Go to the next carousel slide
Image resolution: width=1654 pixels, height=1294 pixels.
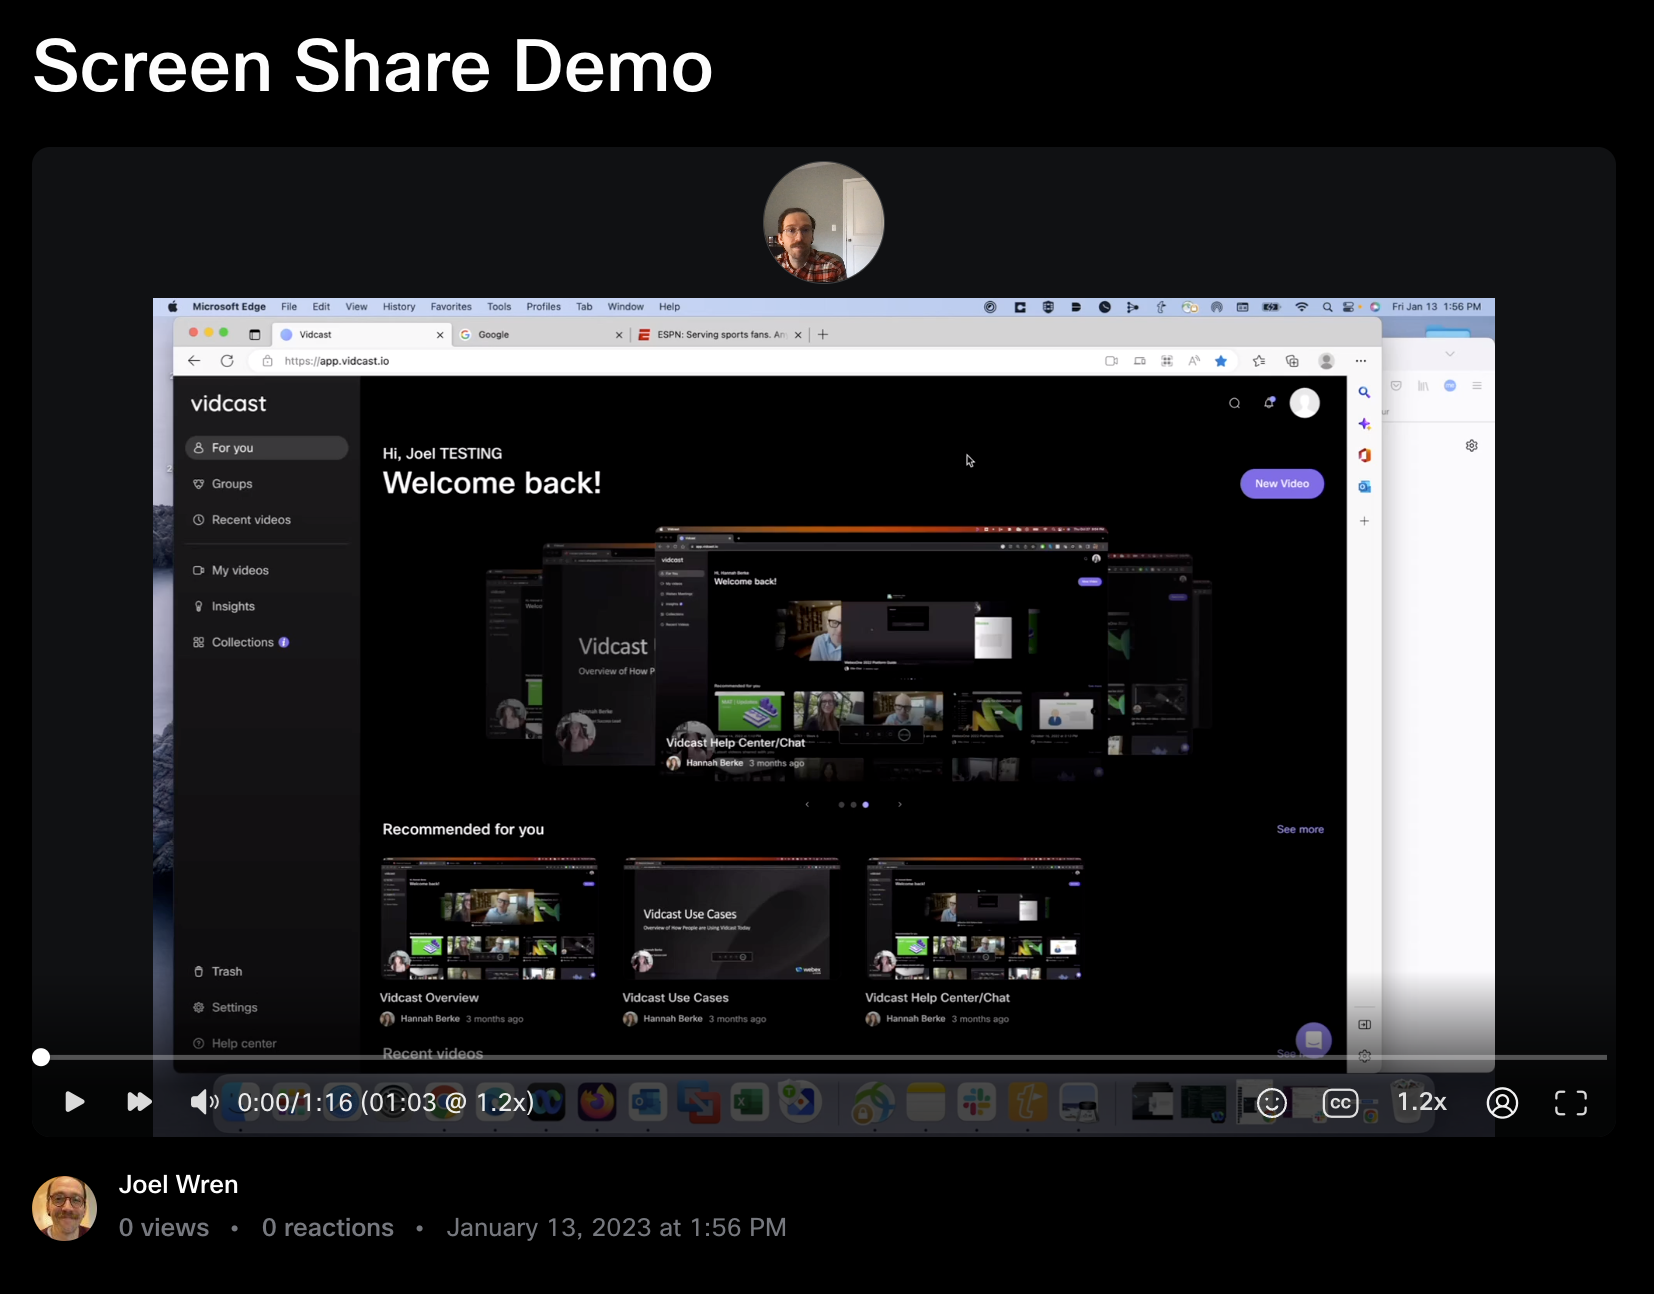click(x=900, y=804)
